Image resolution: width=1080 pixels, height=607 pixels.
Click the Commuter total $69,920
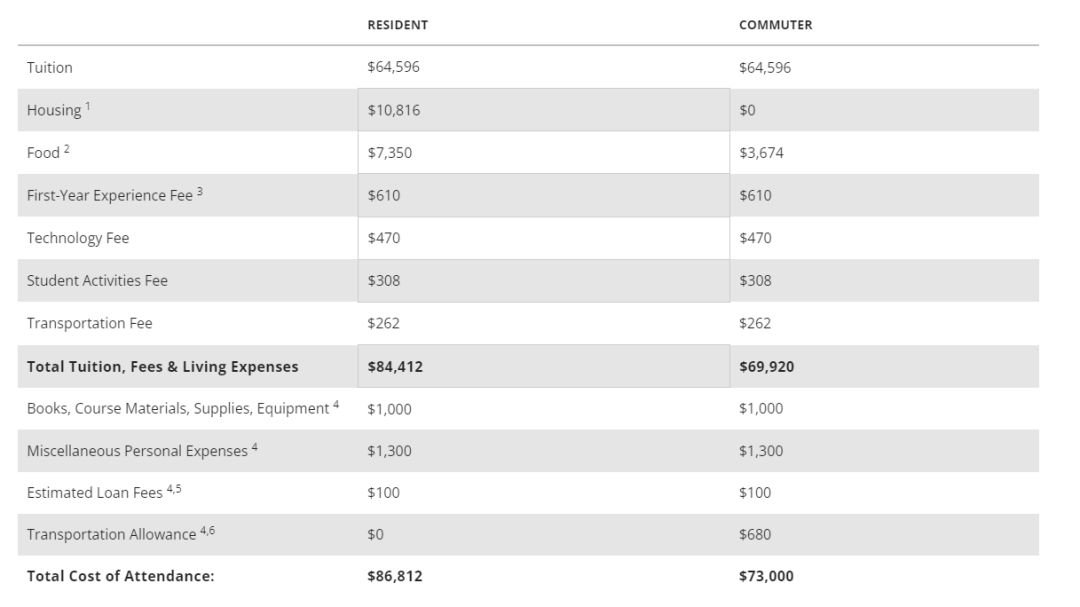click(767, 367)
